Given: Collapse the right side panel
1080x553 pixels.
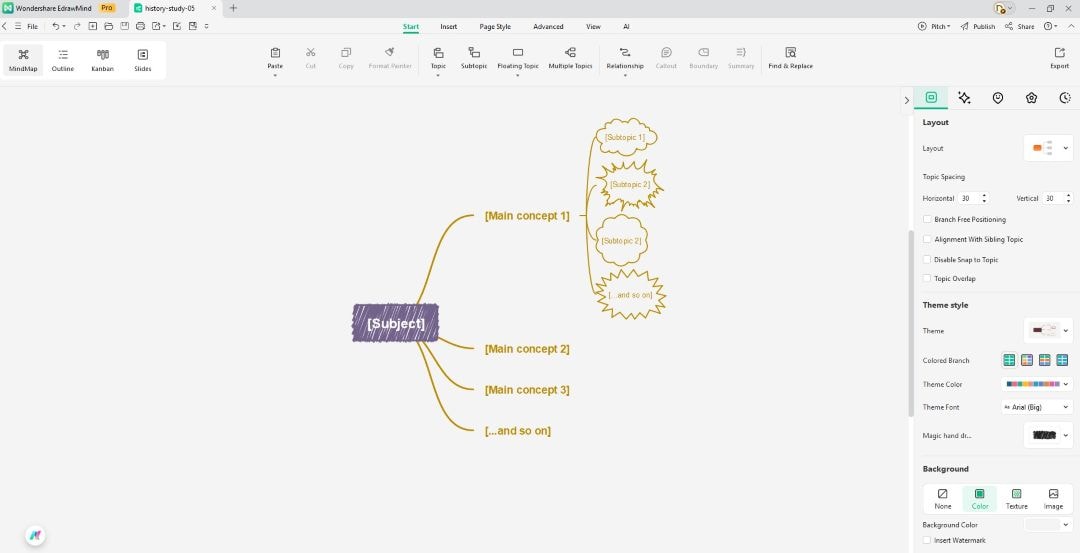Looking at the screenshot, I should [906, 101].
